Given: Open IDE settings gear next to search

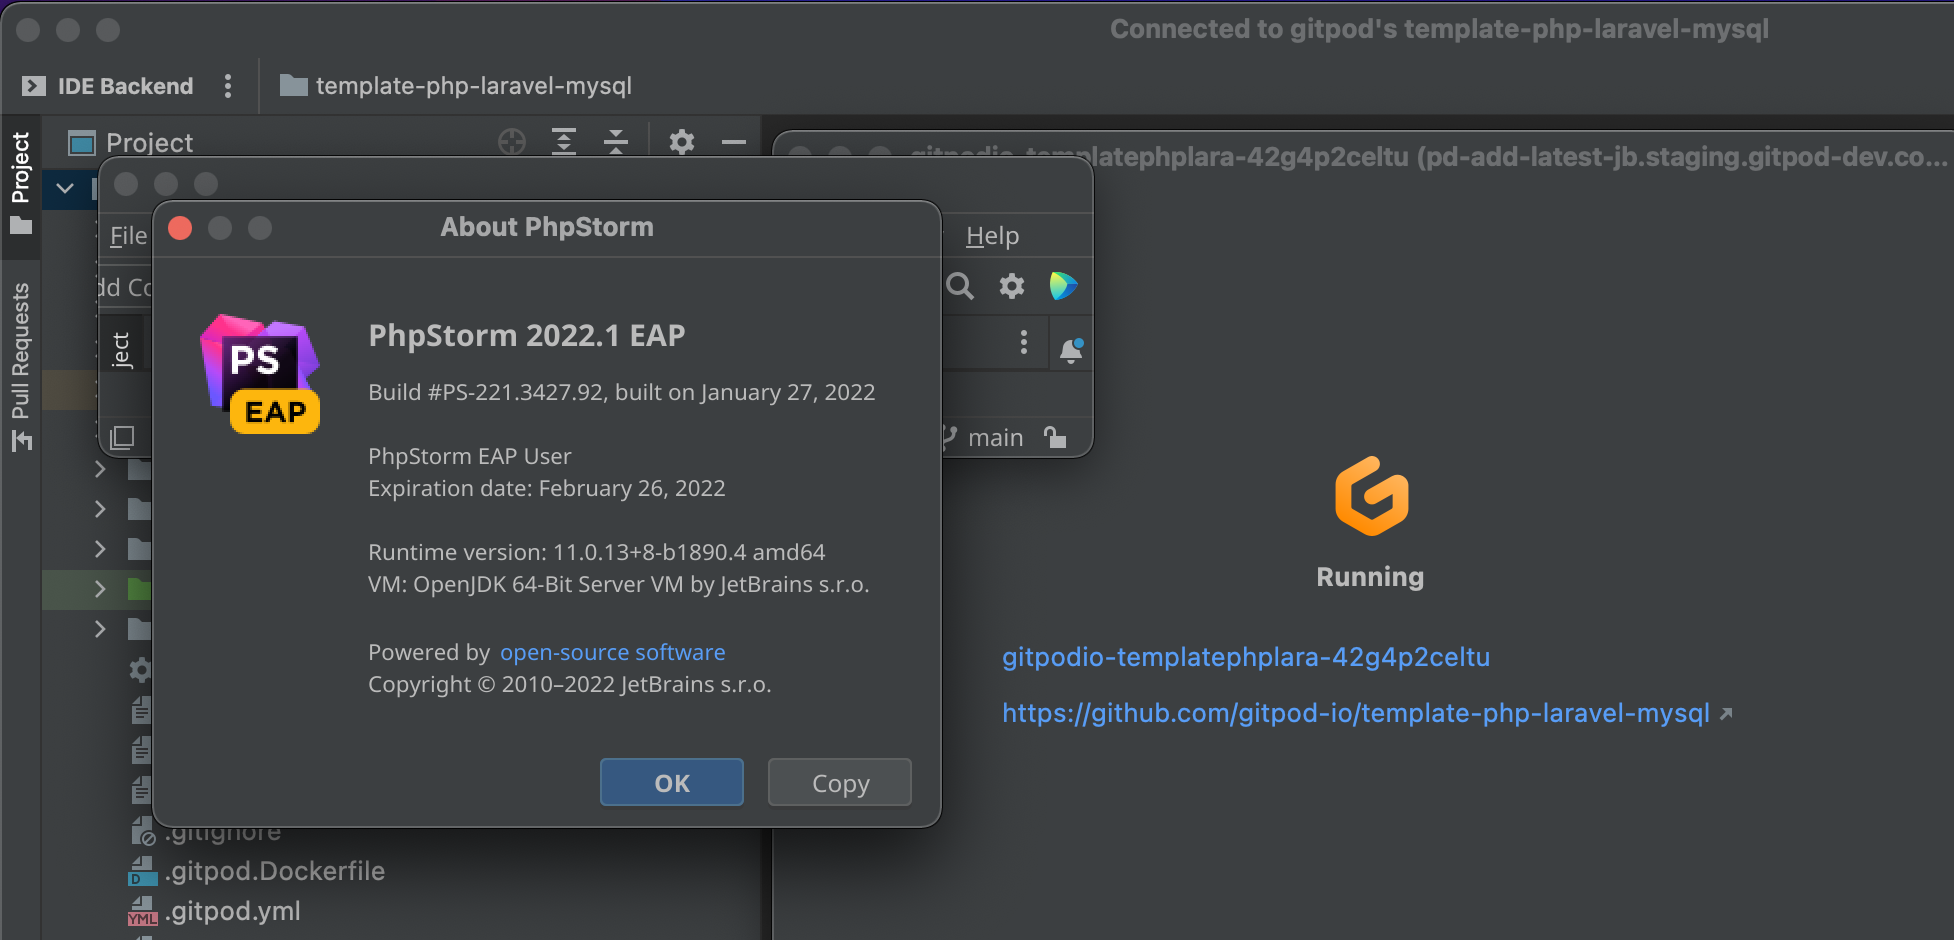Looking at the screenshot, I should (1012, 286).
